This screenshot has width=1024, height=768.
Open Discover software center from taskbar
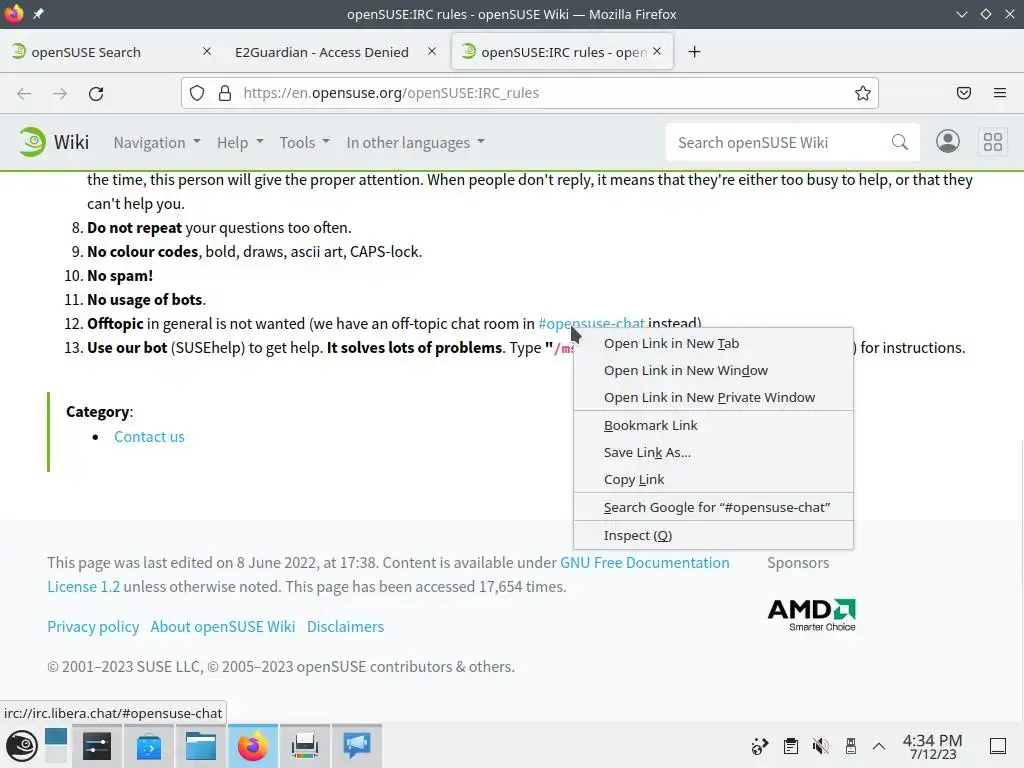pyautogui.click(x=149, y=746)
